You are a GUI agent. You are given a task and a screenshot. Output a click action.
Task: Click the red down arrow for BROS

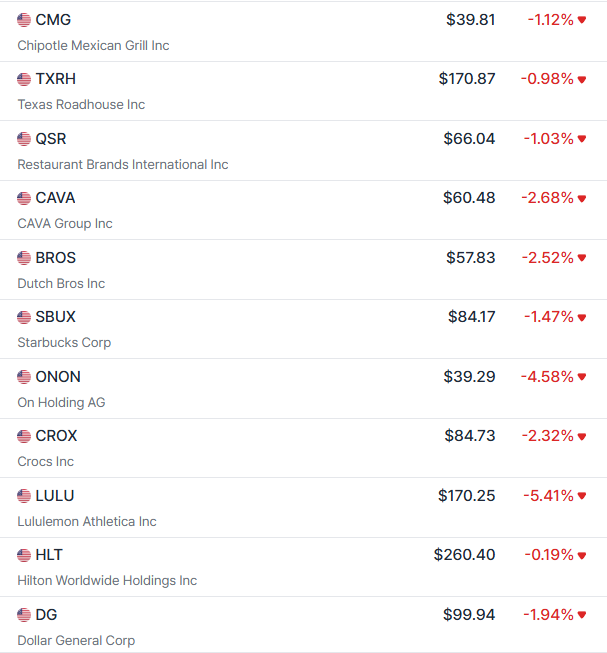[x=582, y=258]
